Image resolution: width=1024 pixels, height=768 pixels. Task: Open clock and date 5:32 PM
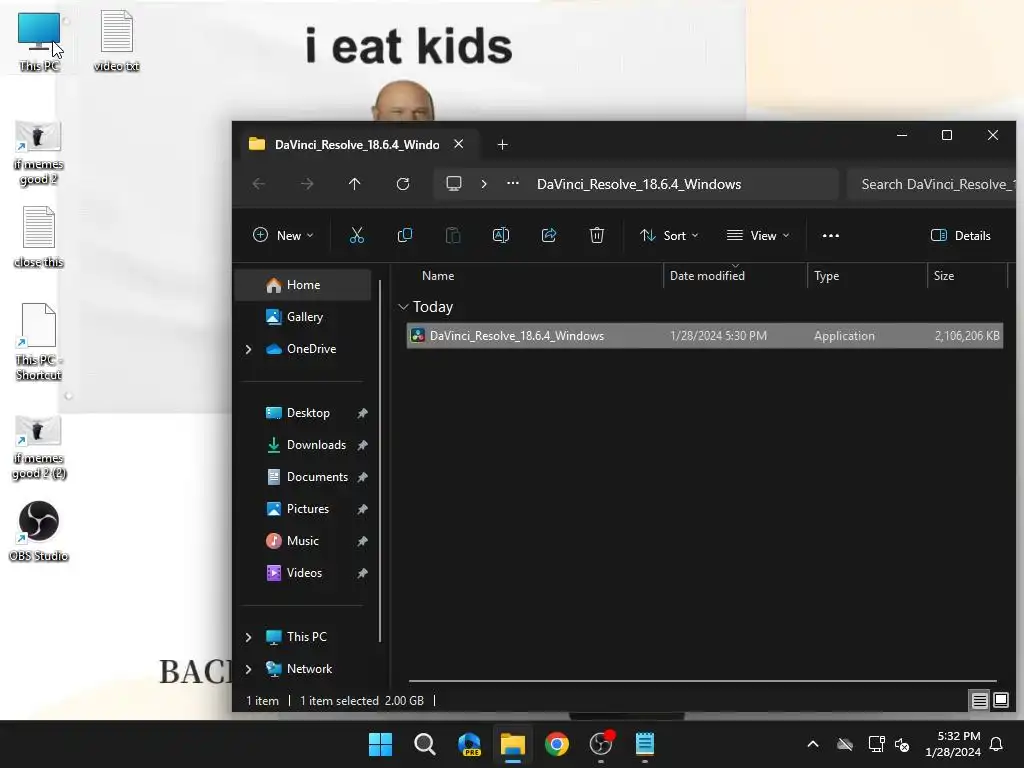[x=953, y=744]
